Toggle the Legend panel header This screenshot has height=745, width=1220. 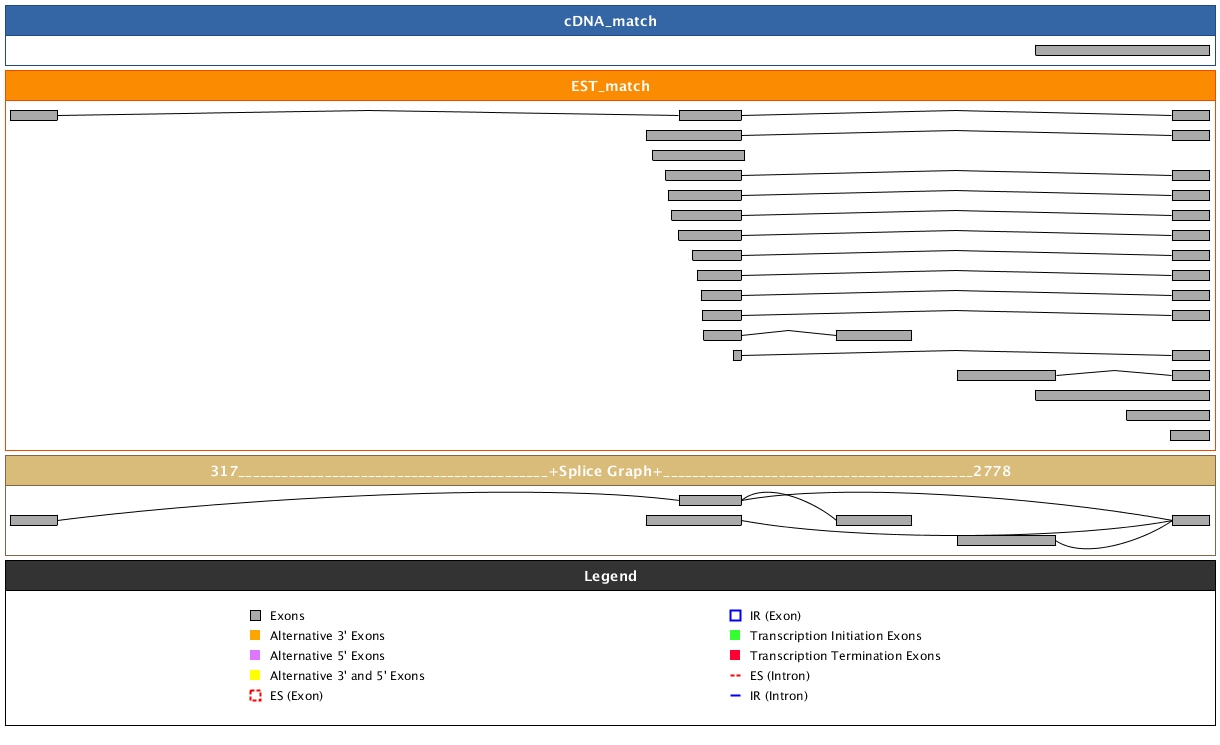click(x=610, y=576)
